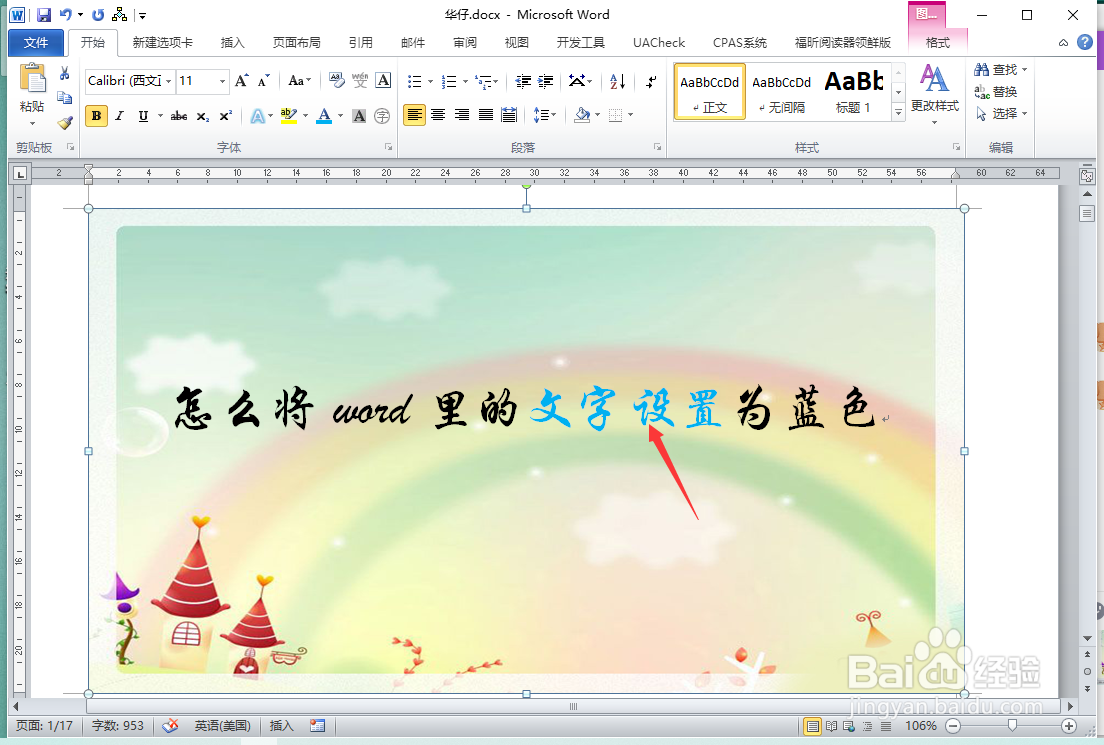Click the Clear Formatting icon

(337, 81)
